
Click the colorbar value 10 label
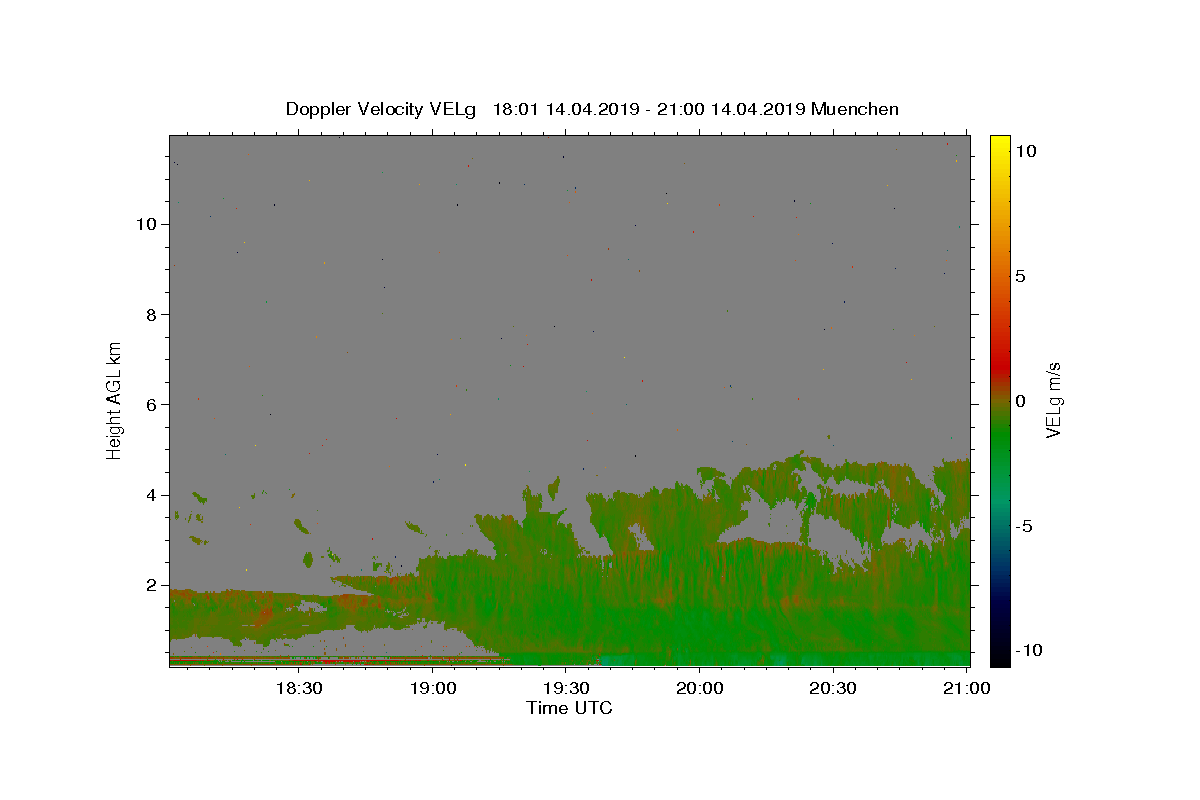pyautogui.click(x=1026, y=151)
